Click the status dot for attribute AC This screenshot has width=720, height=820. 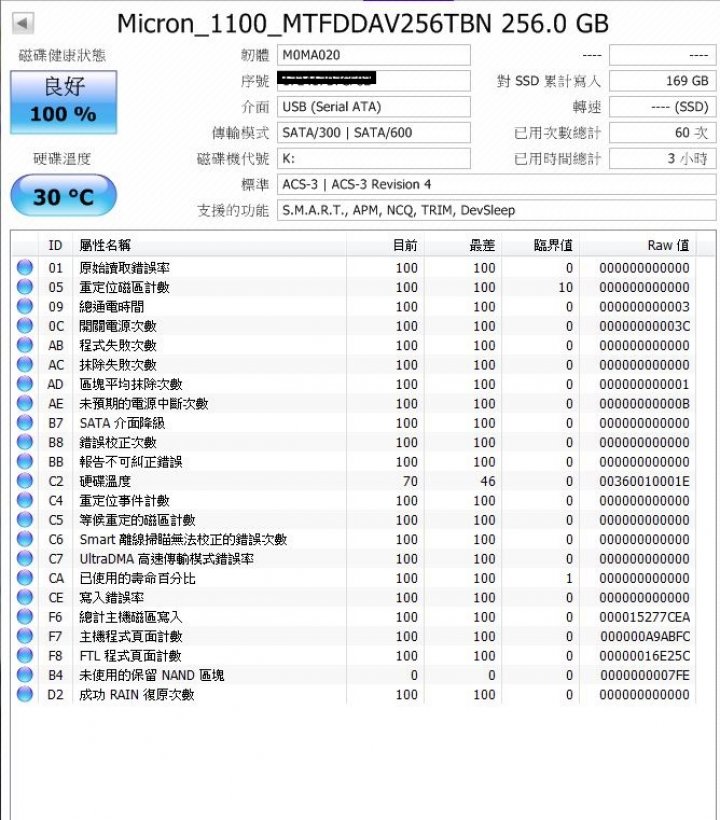pos(25,364)
